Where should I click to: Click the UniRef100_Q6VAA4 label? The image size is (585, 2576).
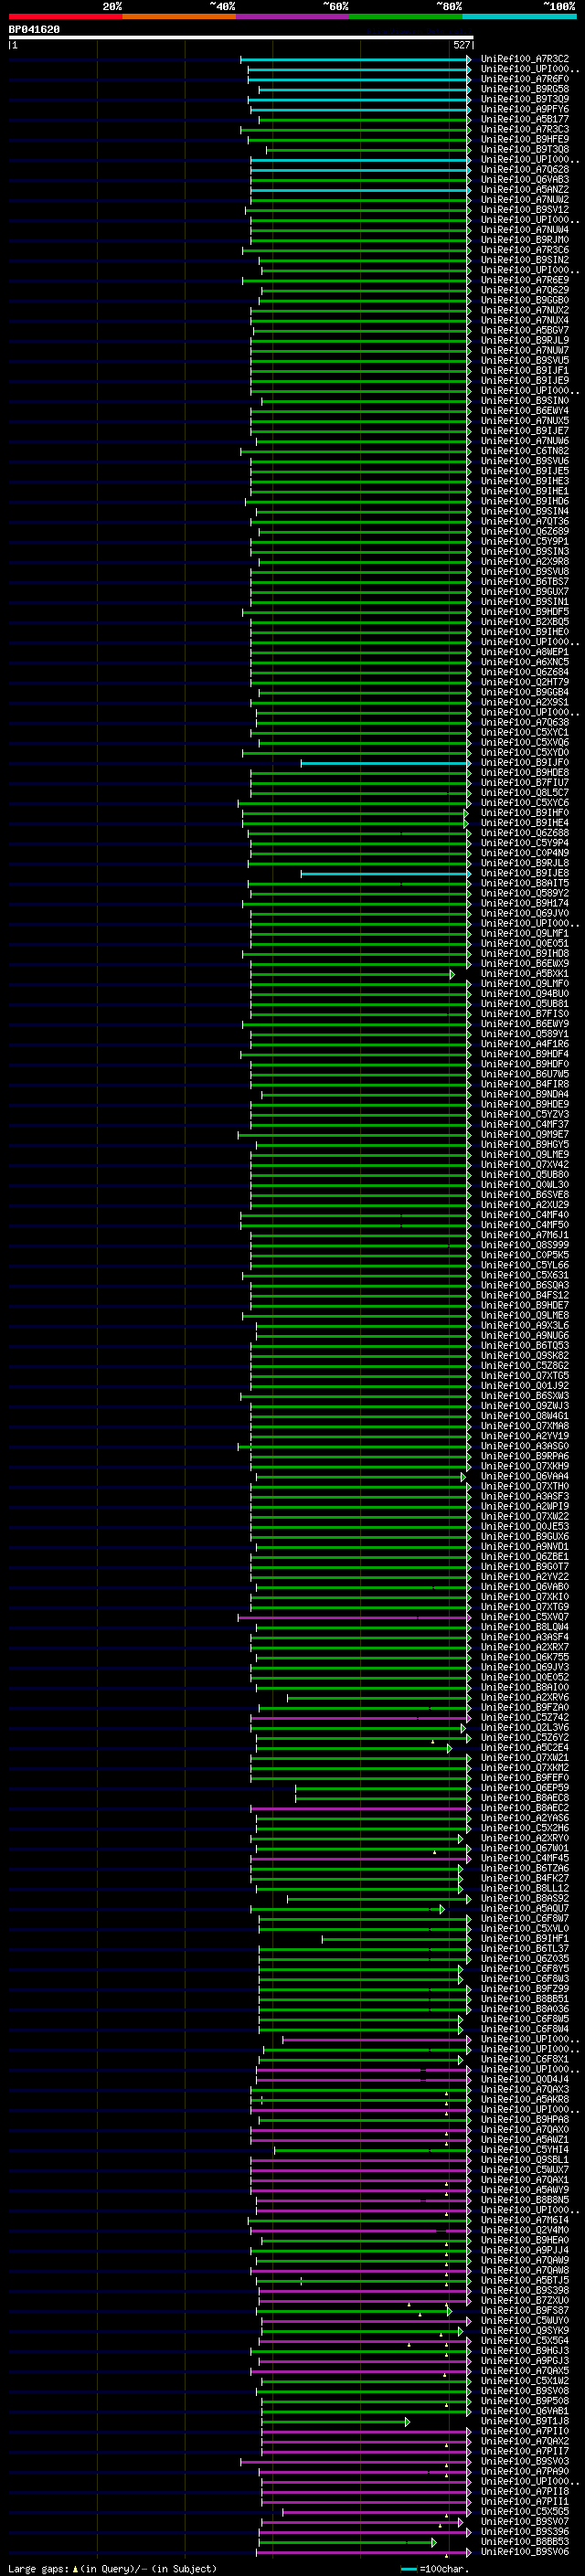[525, 1476]
